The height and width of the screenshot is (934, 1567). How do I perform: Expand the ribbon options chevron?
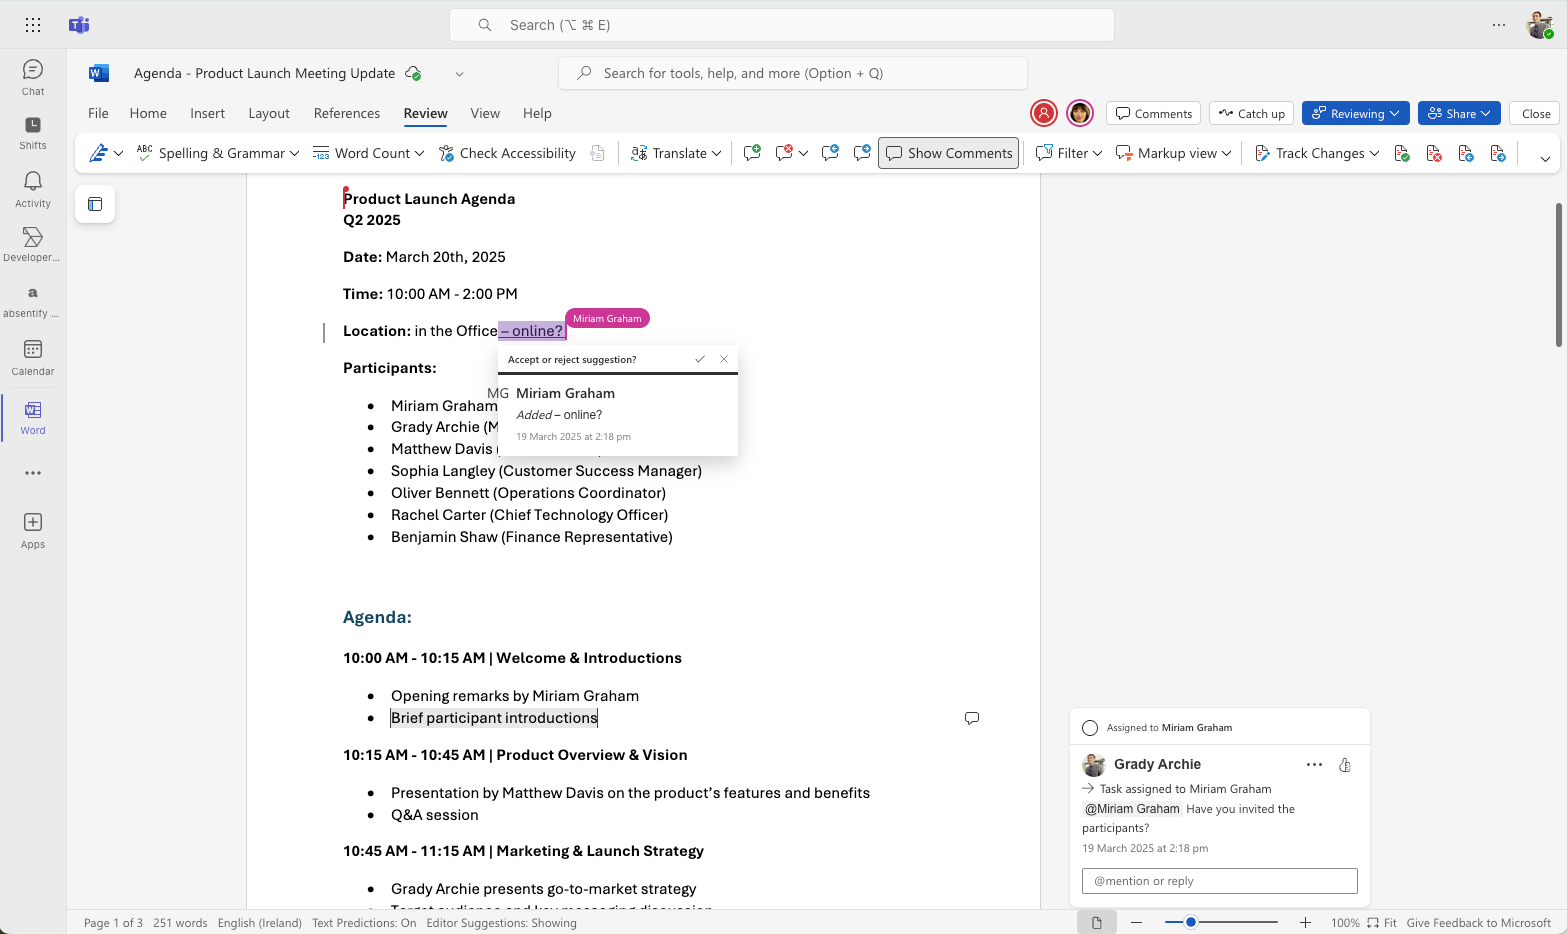point(1545,159)
